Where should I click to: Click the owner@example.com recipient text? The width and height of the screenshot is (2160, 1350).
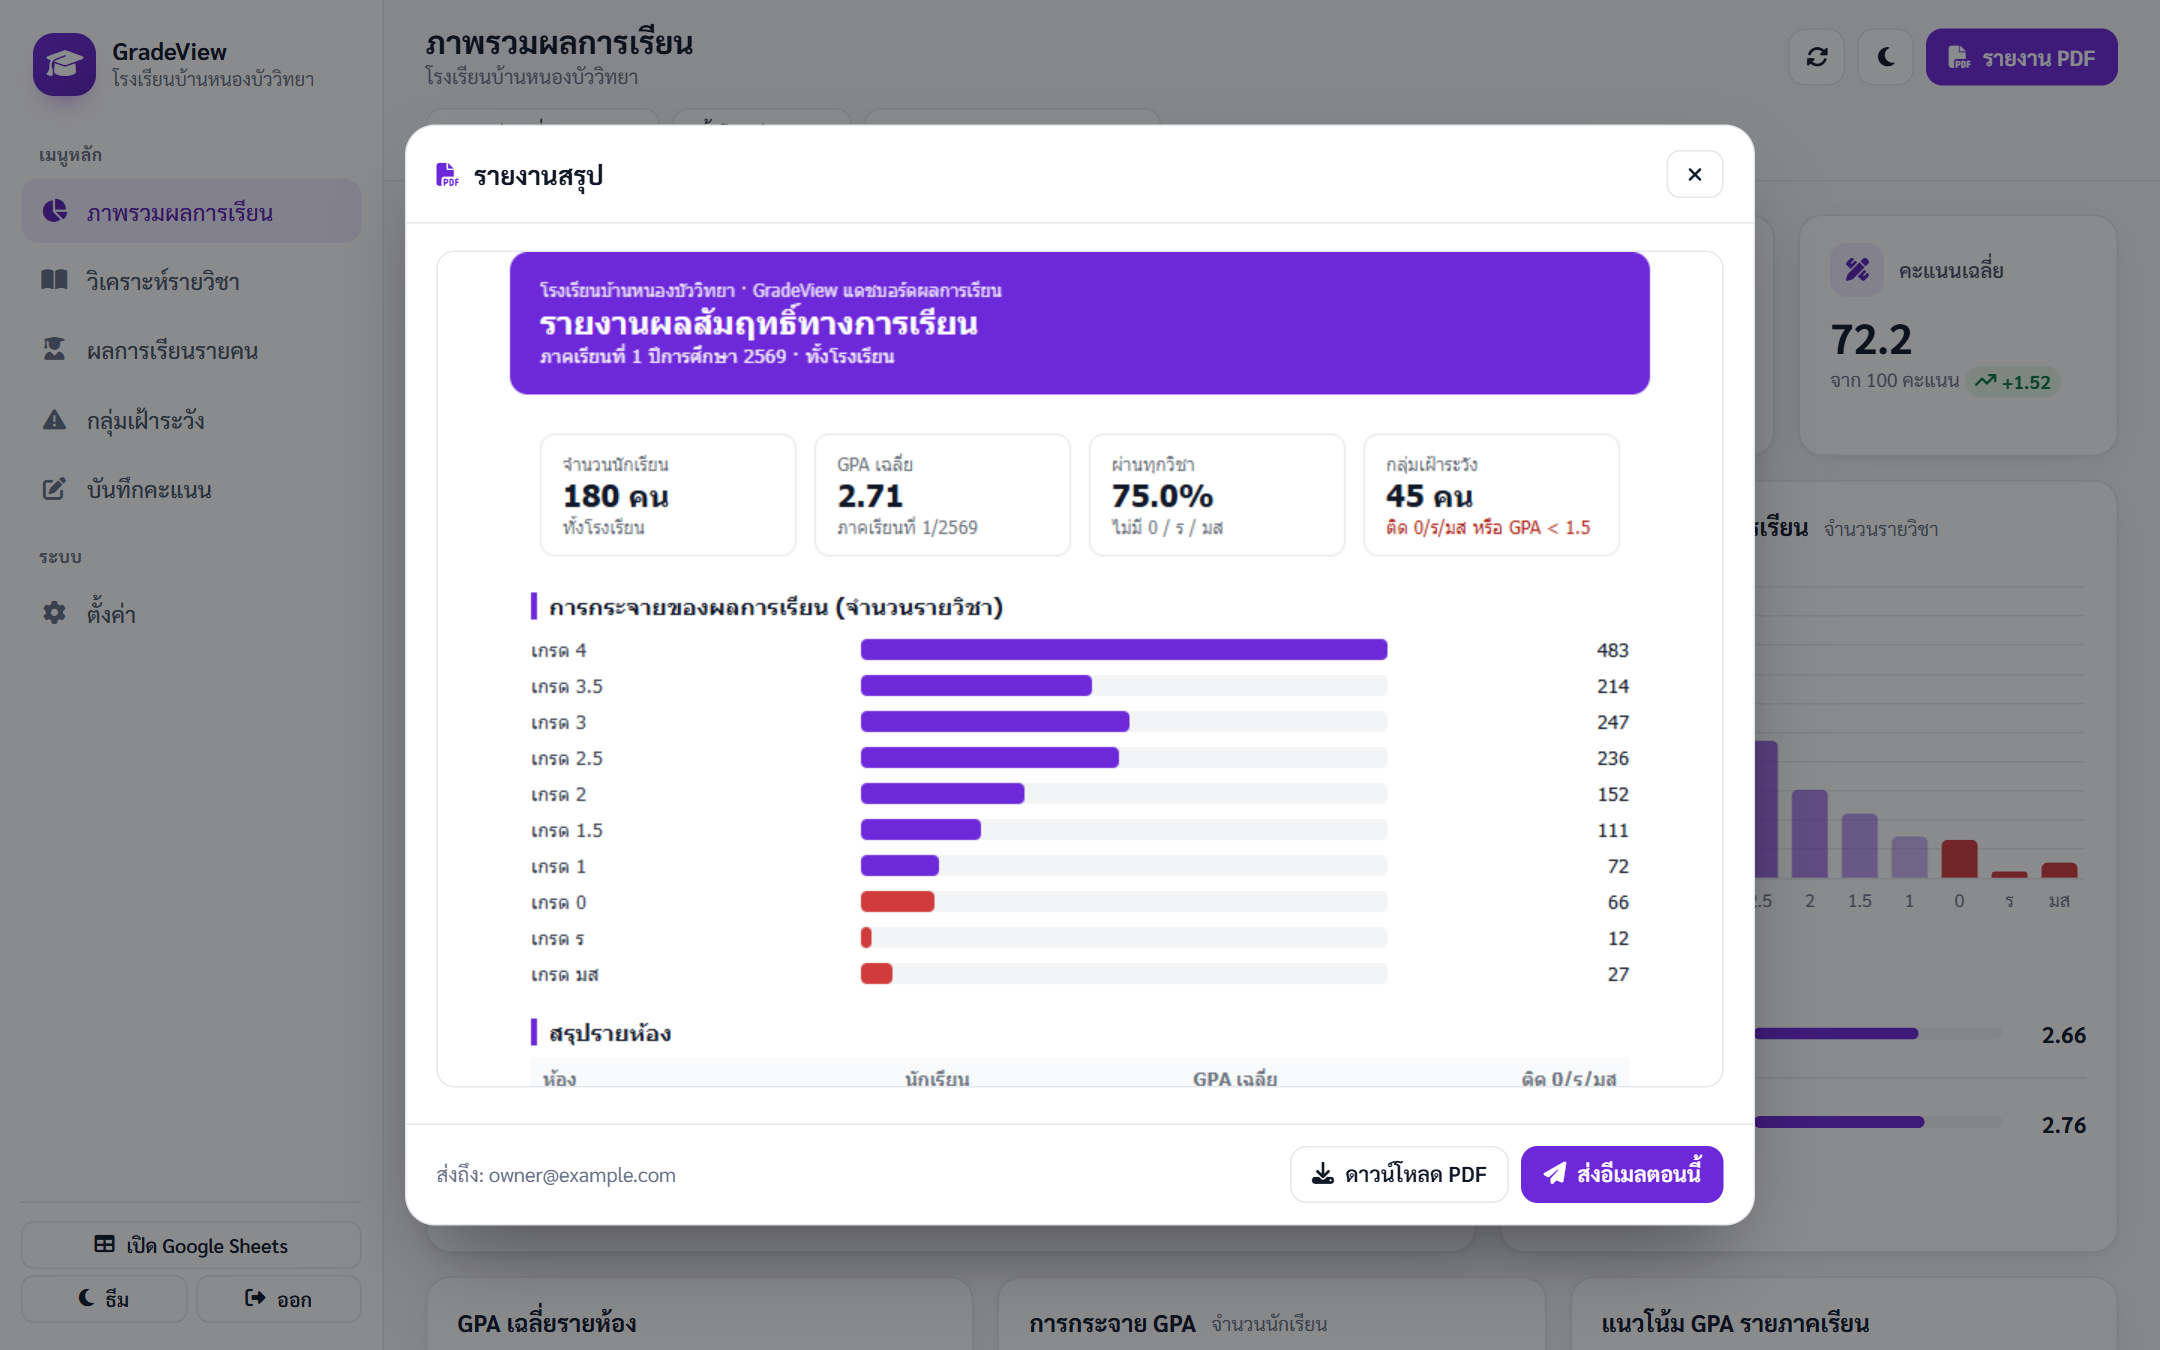coord(582,1175)
